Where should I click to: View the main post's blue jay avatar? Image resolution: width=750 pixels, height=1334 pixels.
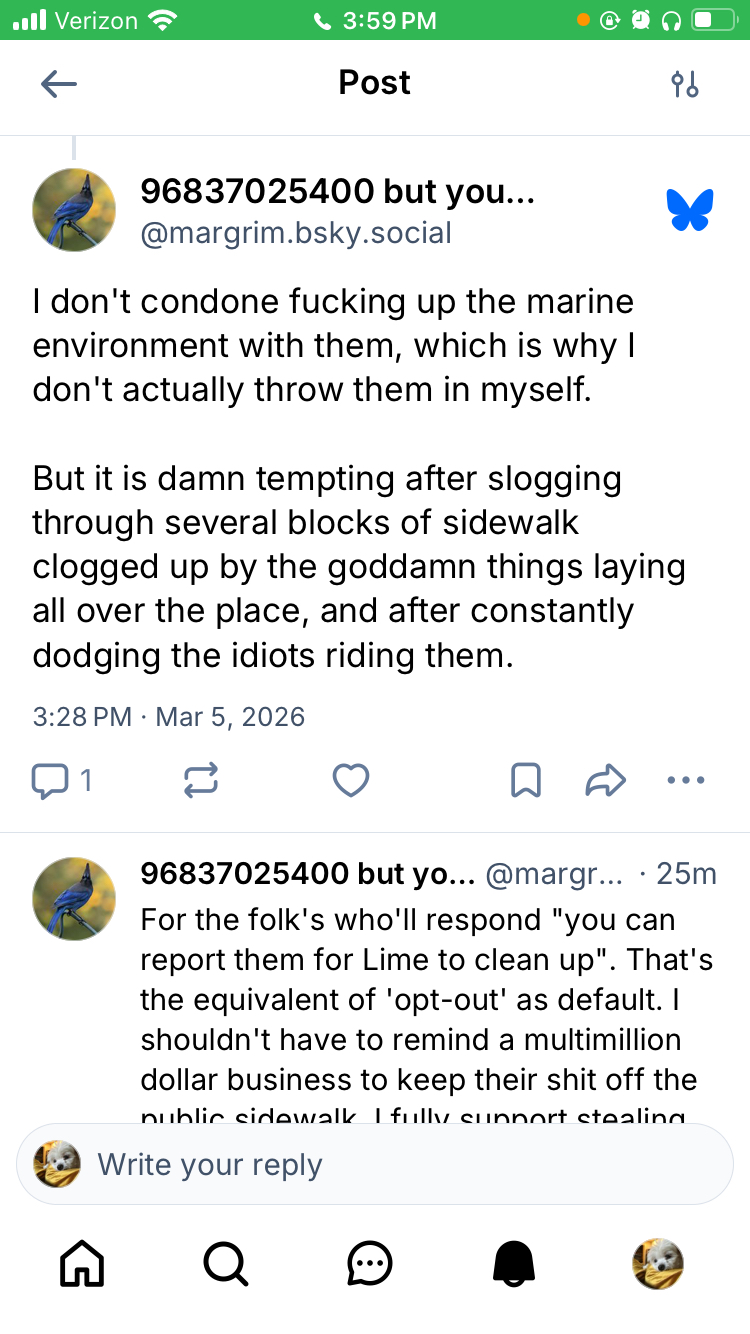pos(74,210)
